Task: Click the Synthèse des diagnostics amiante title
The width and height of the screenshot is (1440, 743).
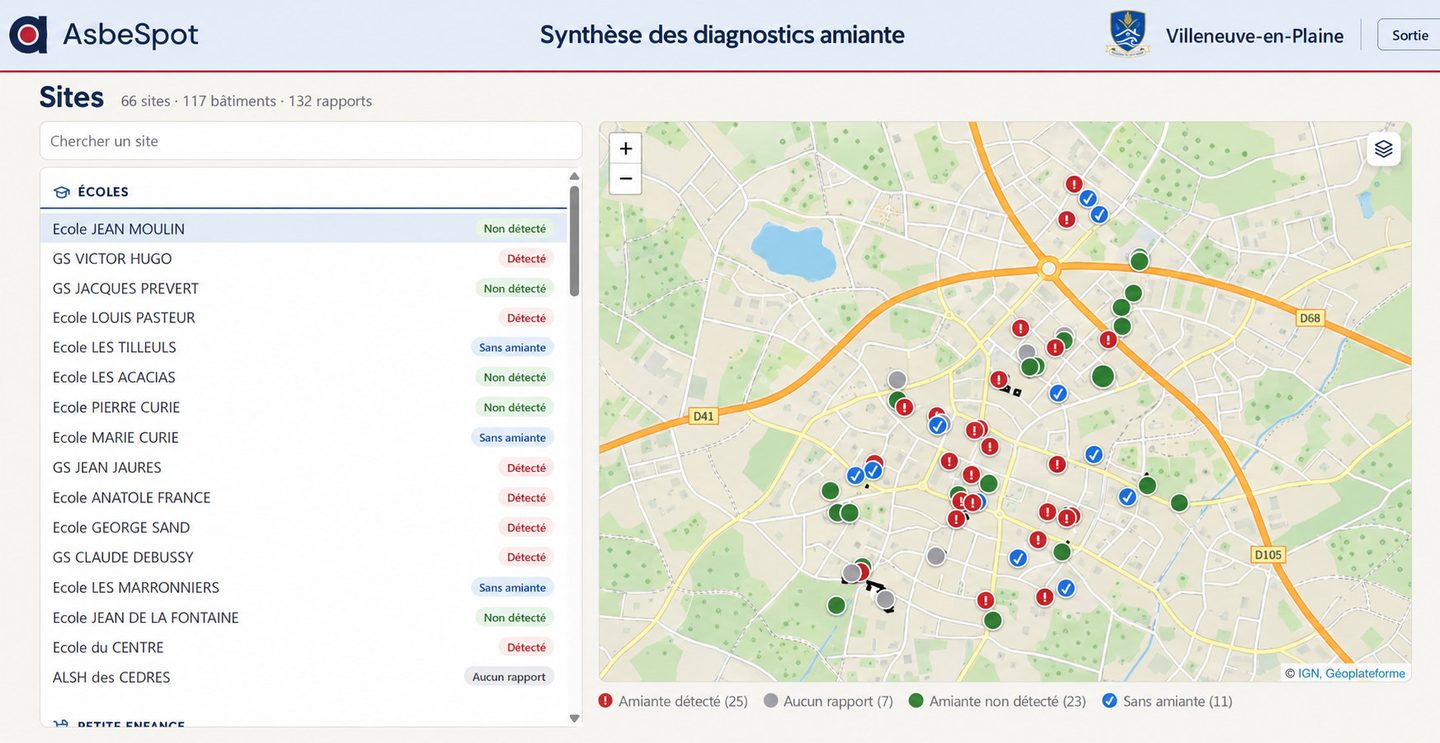Action: (x=722, y=35)
